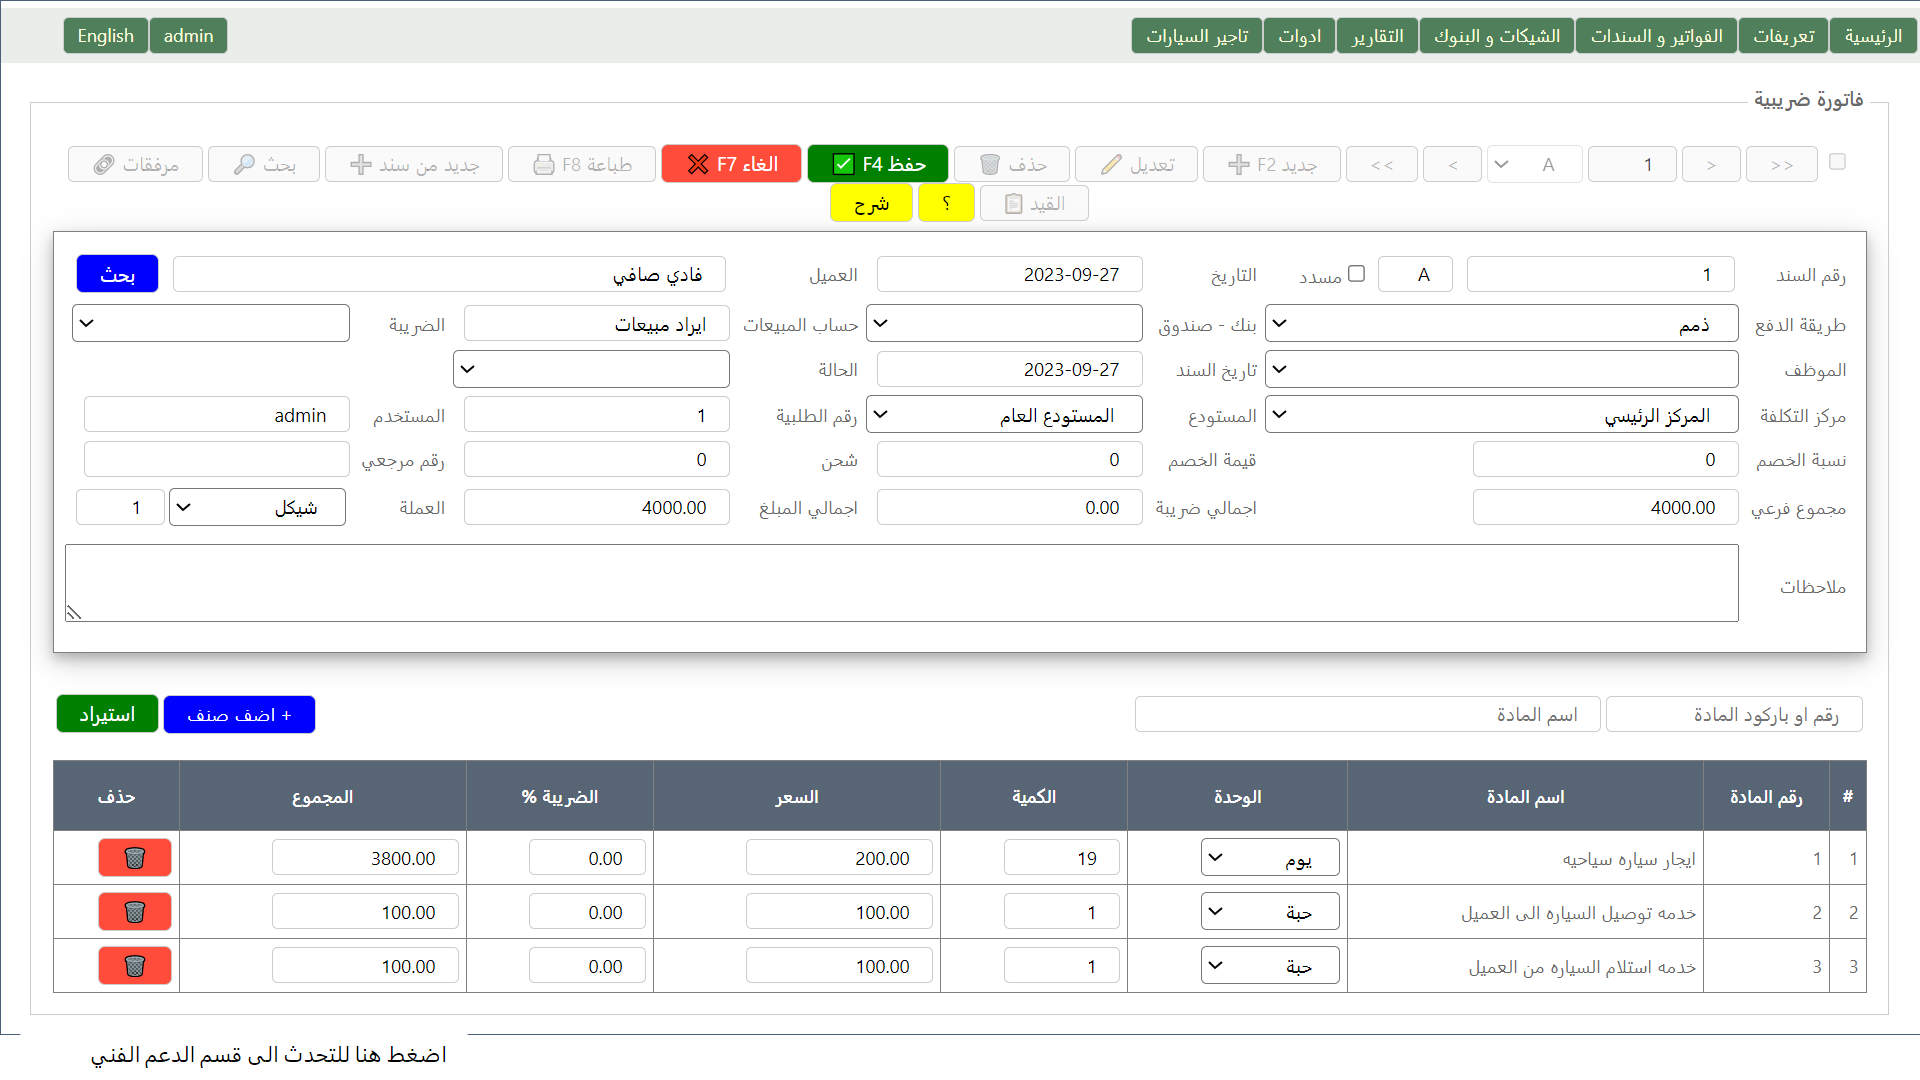Click the notes (ملاحظات) text area
Image resolution: width=1920 pixels, height=1080 pixels.
(x=901, y=583)
